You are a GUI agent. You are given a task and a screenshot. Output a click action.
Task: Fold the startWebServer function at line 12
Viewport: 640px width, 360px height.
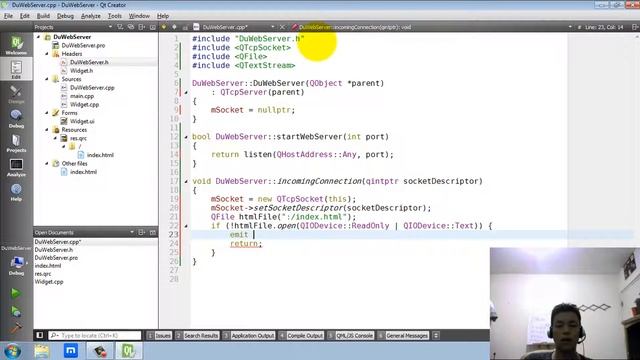click(186, 137)
